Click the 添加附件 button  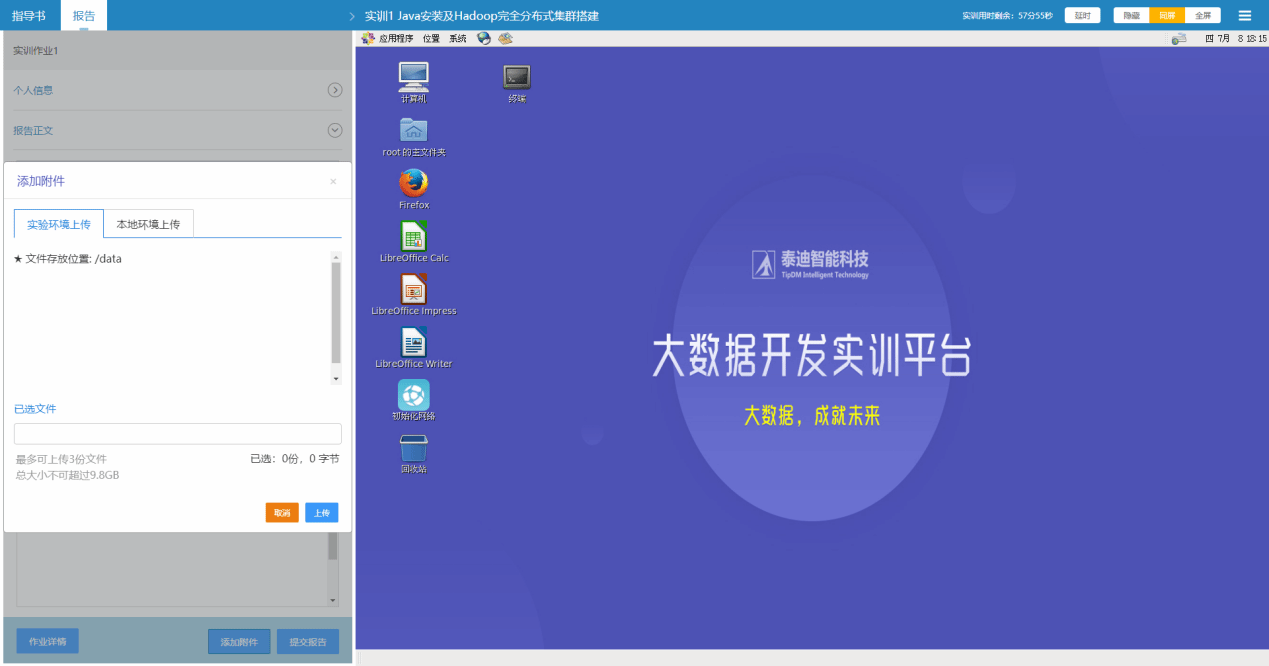point(239,641)
